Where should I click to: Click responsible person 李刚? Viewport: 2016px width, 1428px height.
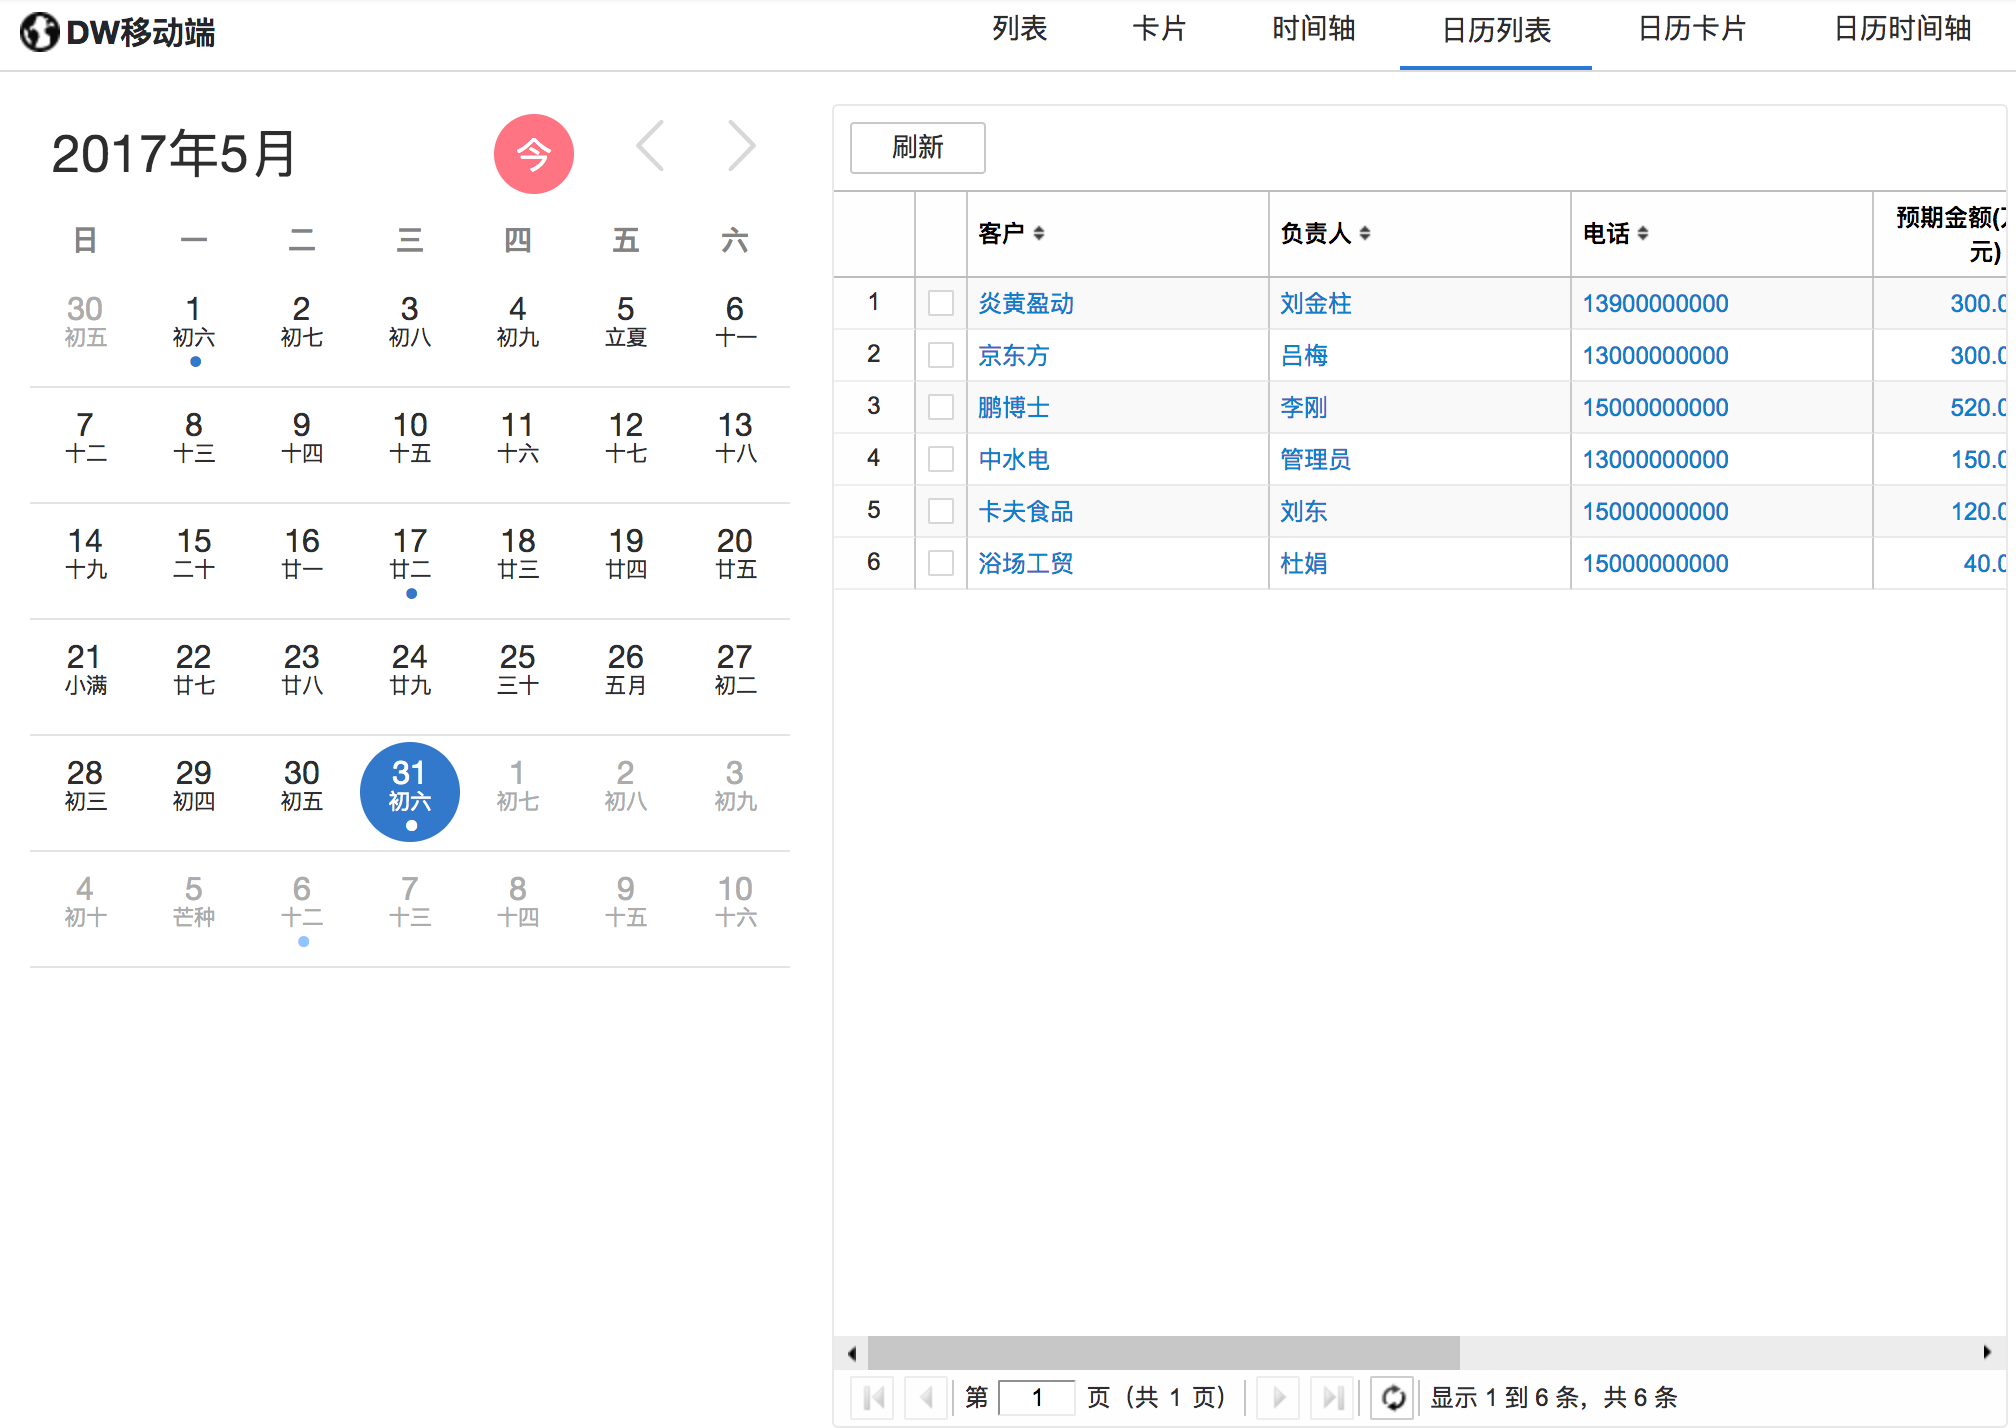tap(1304, 407)
